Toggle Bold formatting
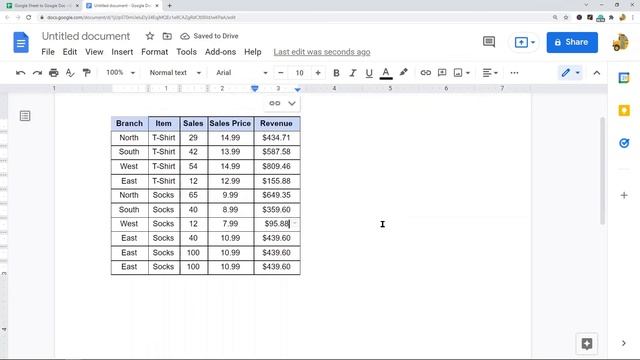Image resolution: width=640 pixels, height=360 pixels. coord(336,73)
